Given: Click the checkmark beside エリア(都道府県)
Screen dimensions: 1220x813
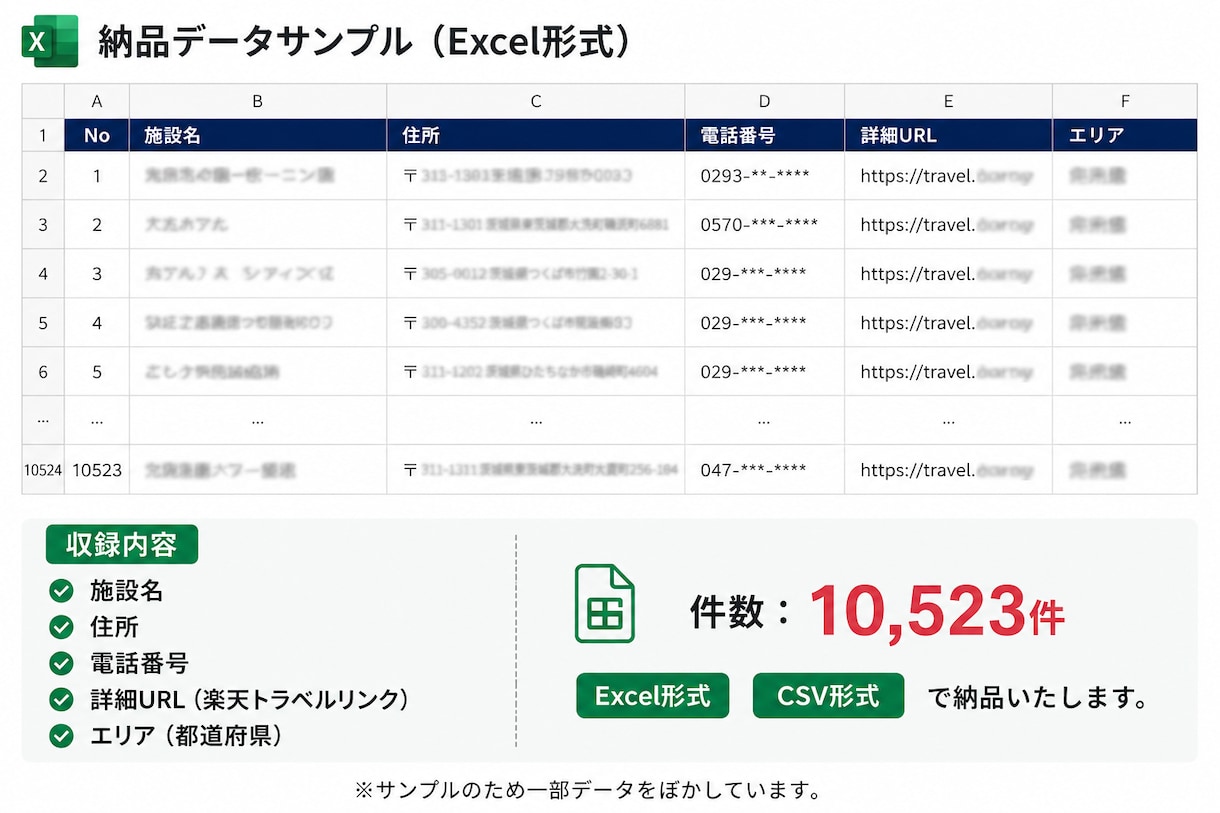Looking at the screenshot, I should (62, 736).
